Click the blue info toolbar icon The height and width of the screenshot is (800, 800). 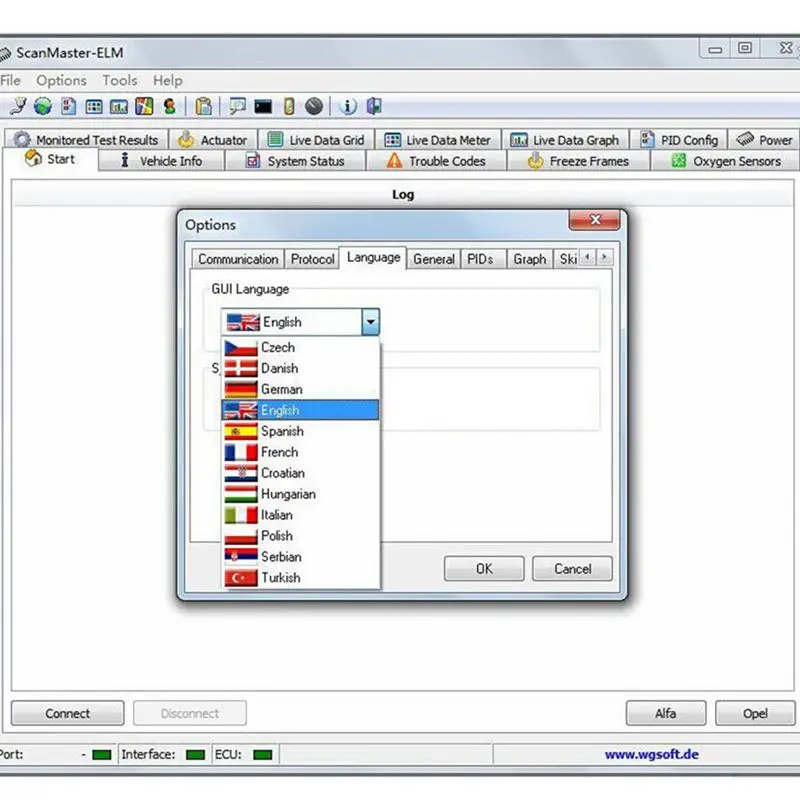tap(348, 106)
